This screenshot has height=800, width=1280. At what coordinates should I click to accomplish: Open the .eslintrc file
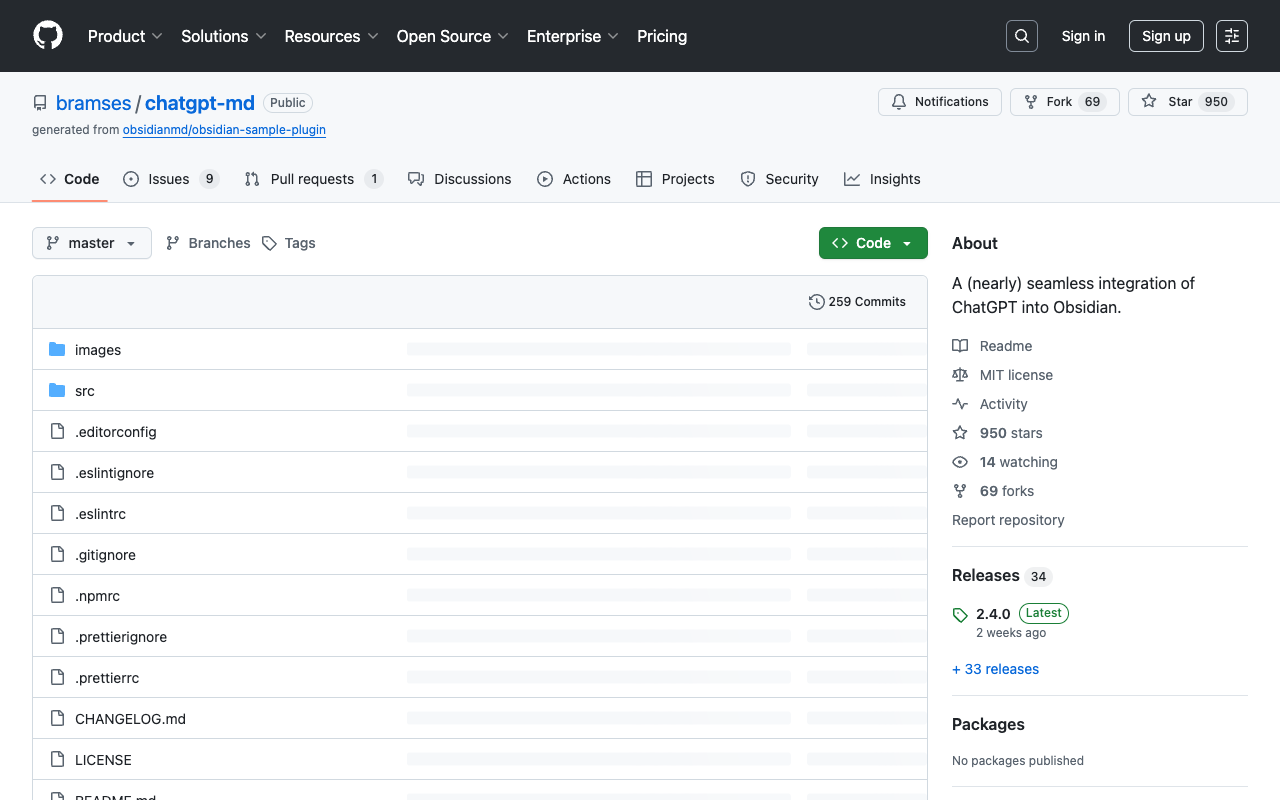(100, 514)
